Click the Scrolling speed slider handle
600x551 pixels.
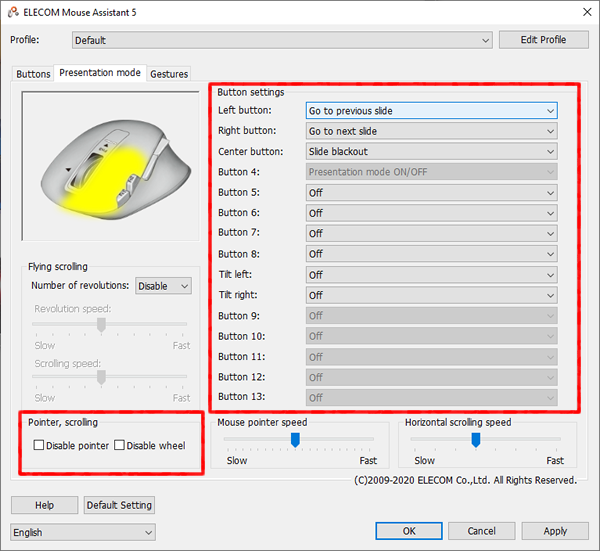101,377
